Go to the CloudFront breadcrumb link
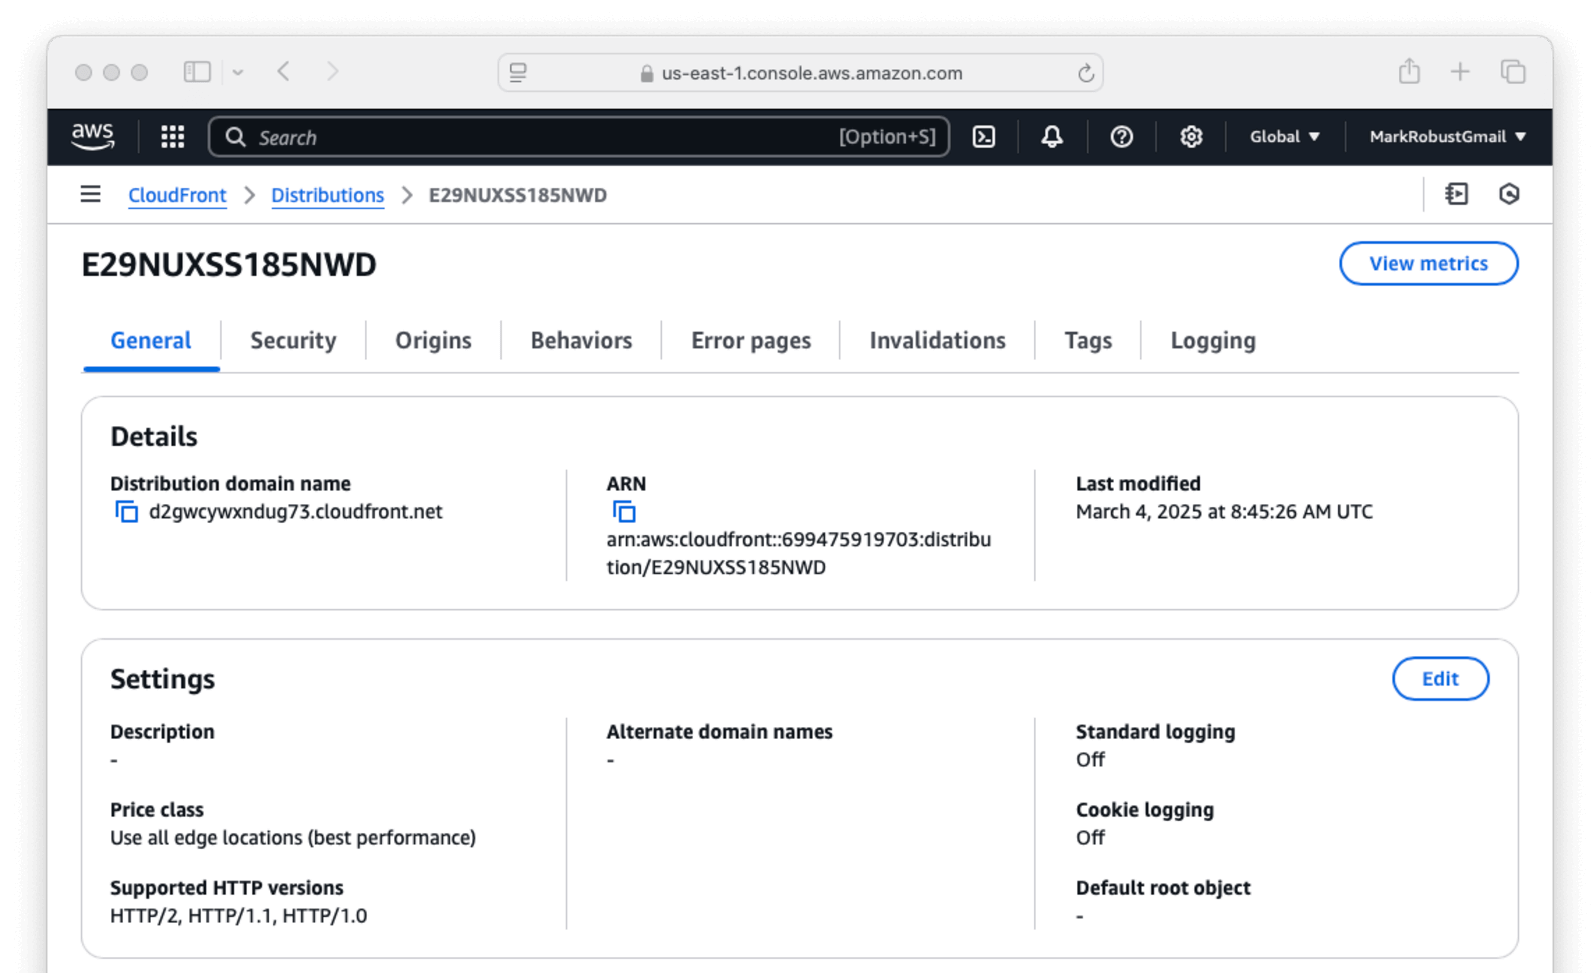This screenshot has height=973, width=1596. coord(177,195)
